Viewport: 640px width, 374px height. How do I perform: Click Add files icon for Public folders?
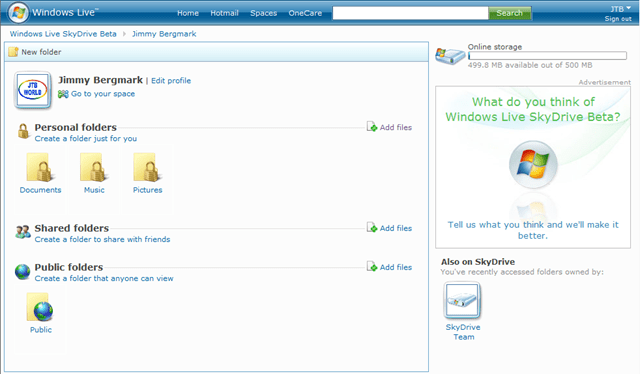(x=371, y=267)
